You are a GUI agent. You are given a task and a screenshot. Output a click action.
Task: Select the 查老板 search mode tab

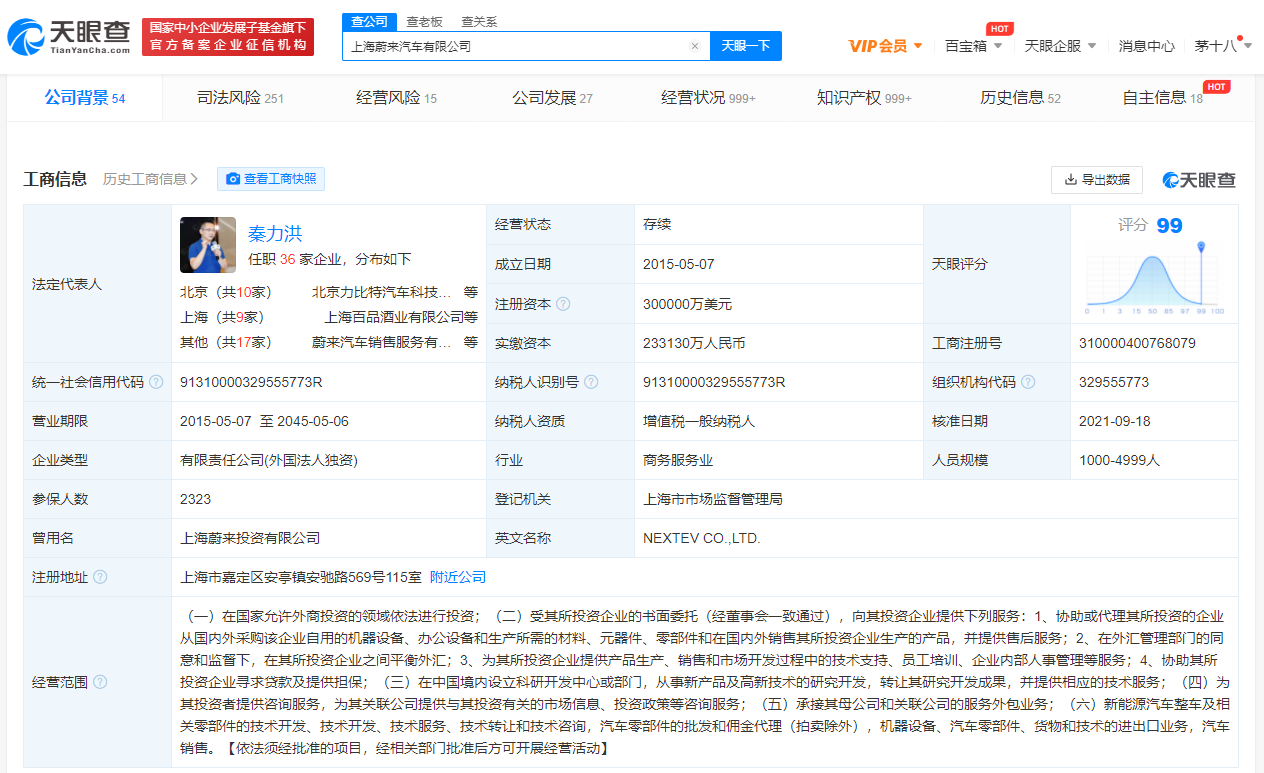(x=424, y=21)
